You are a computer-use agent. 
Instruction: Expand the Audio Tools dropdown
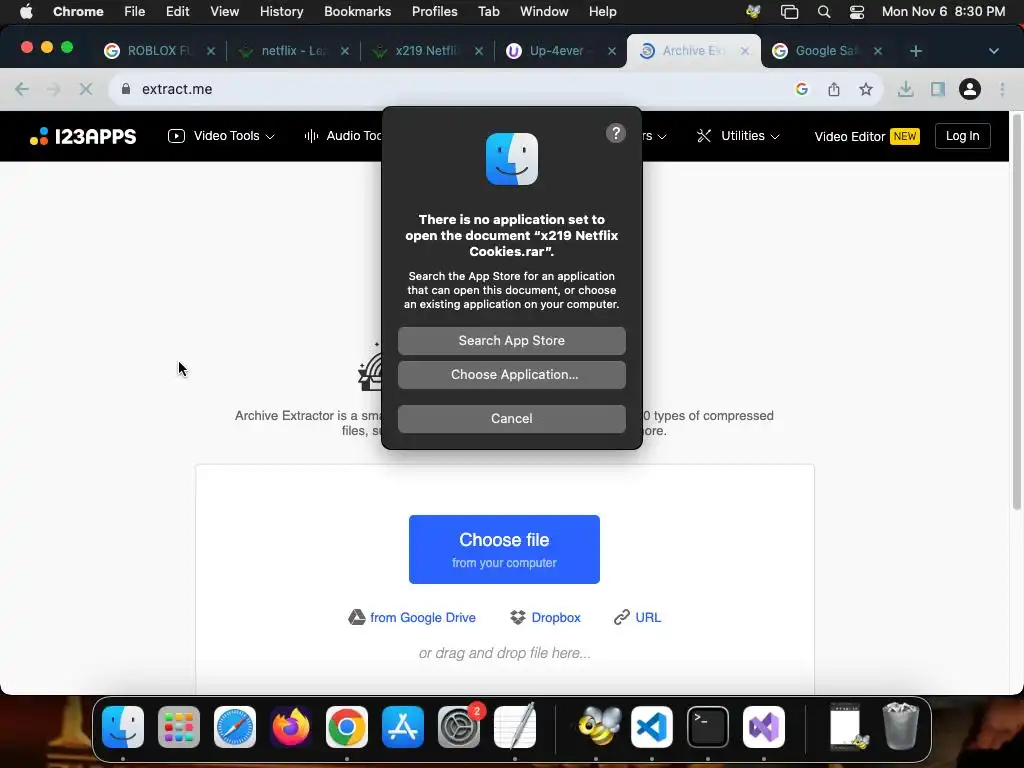click(344, 136)
